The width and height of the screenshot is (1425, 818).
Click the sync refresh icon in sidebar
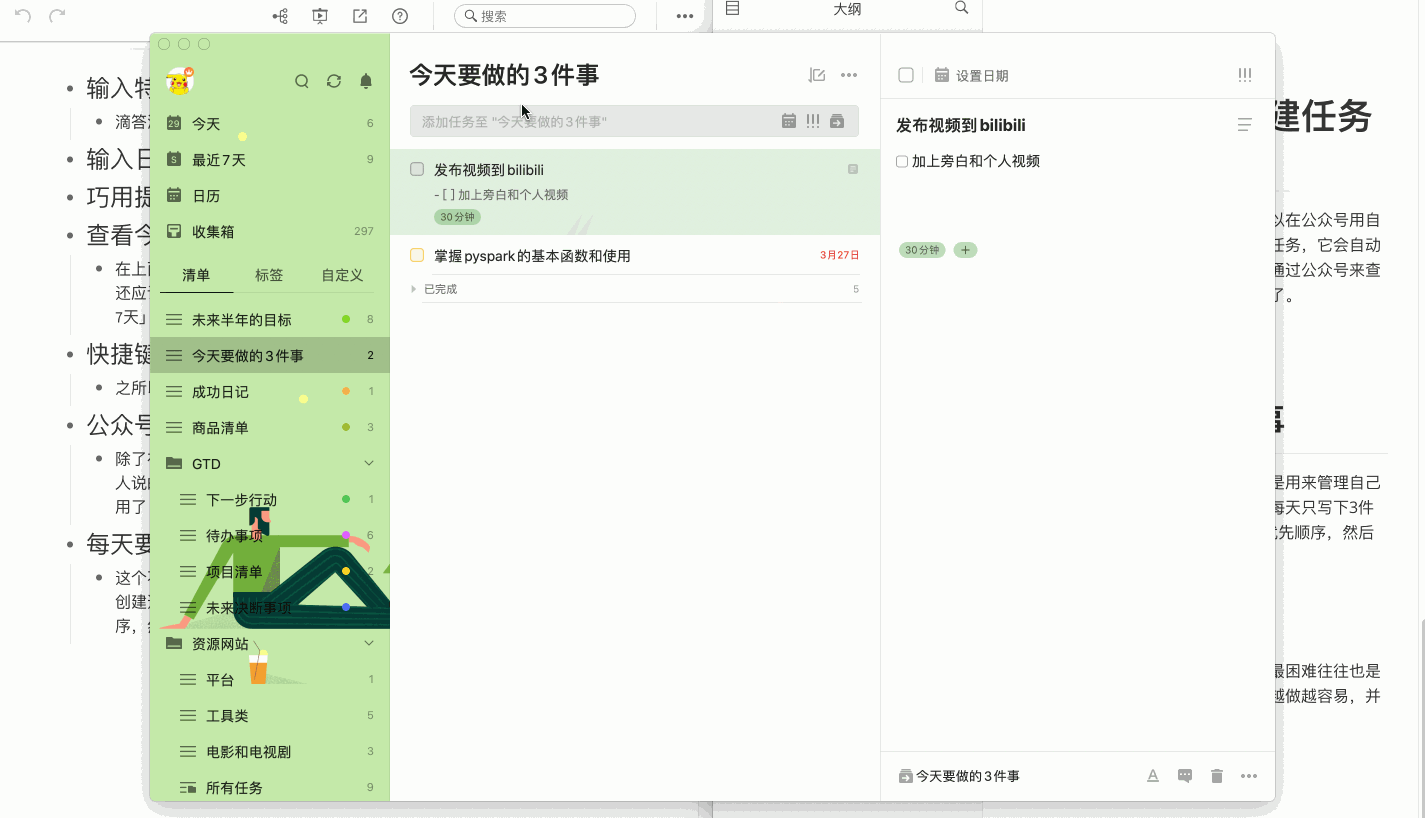pos(334,82)
